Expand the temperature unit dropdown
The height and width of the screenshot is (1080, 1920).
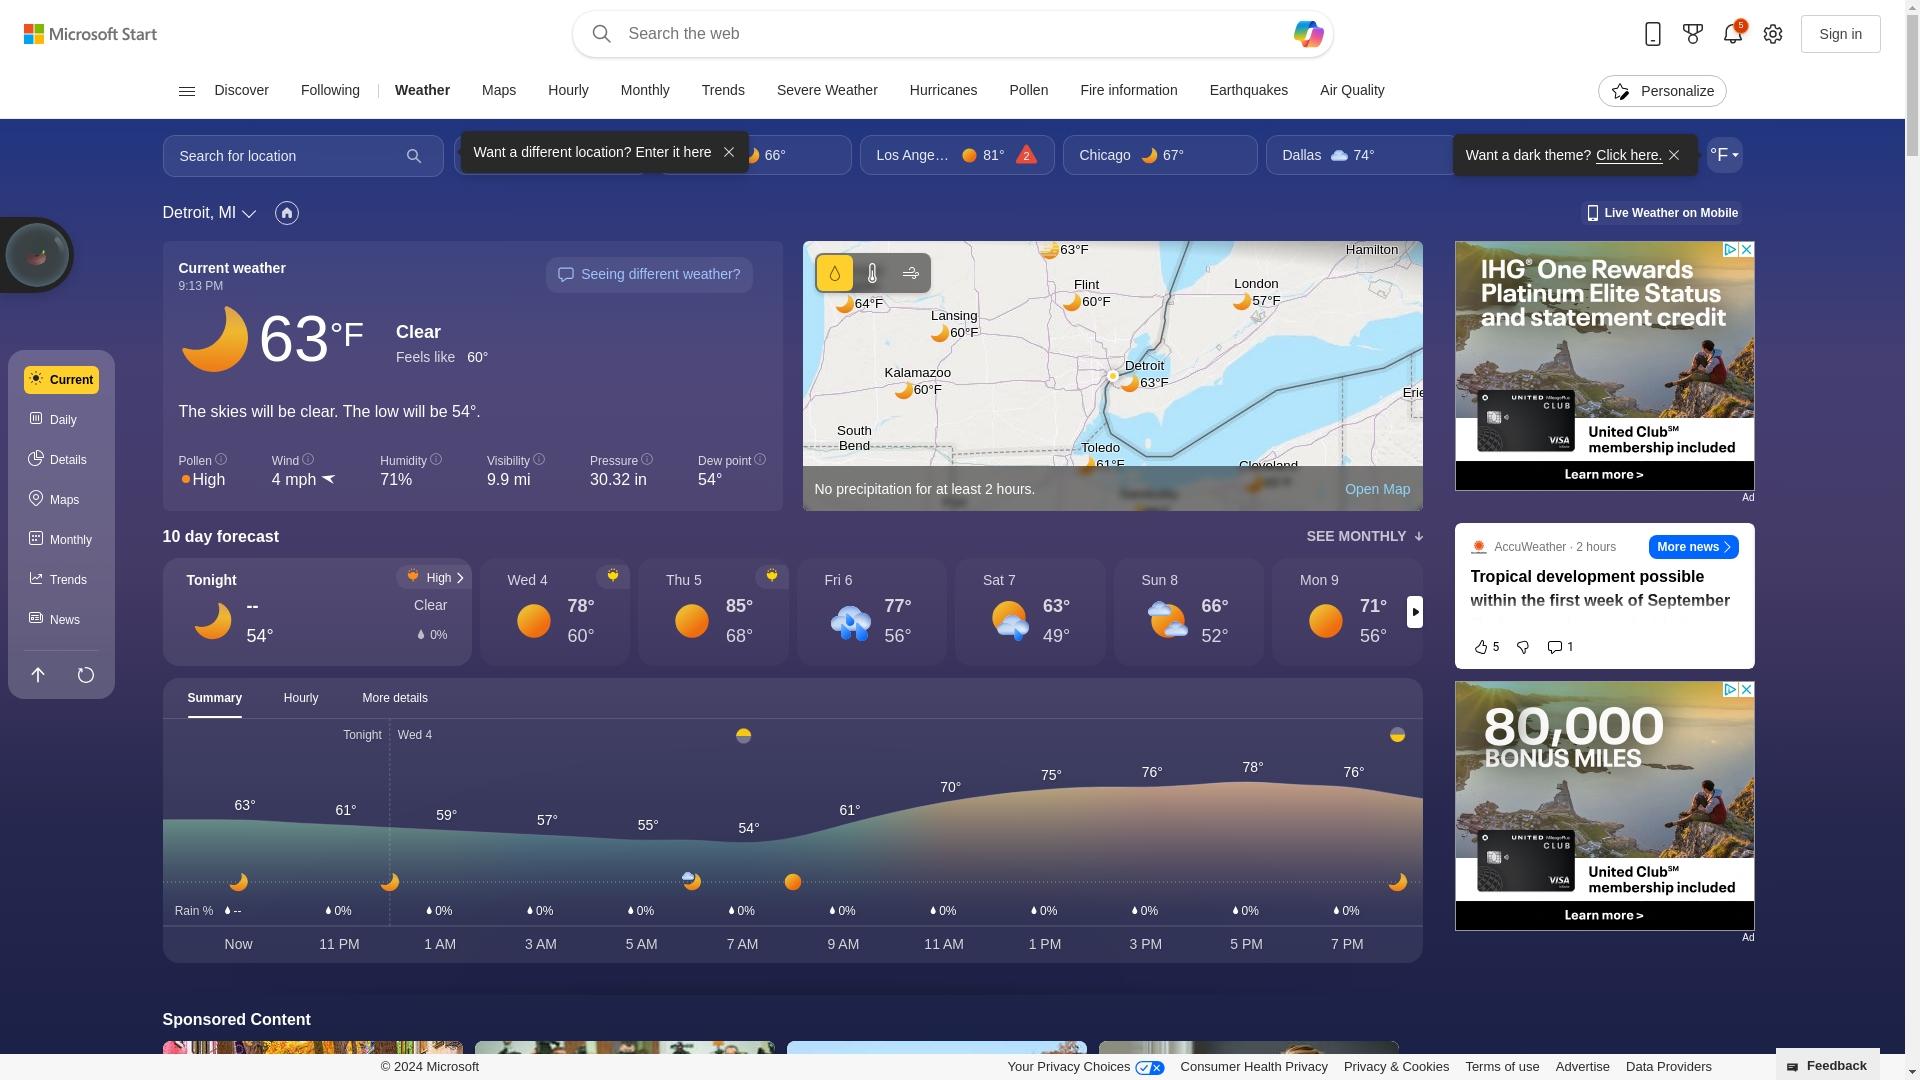1725,156
